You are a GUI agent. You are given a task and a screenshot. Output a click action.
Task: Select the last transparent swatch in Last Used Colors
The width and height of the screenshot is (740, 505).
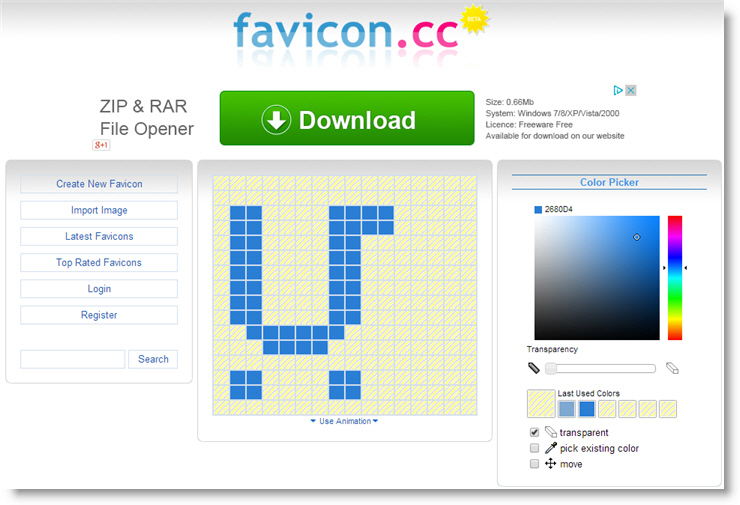point(668,409)
